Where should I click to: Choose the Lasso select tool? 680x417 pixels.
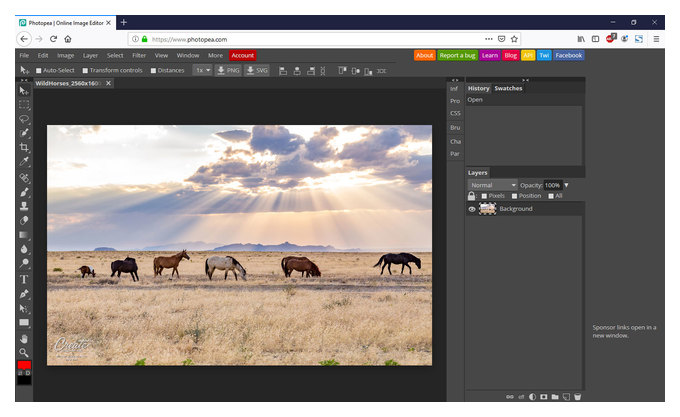coord(24,119)
